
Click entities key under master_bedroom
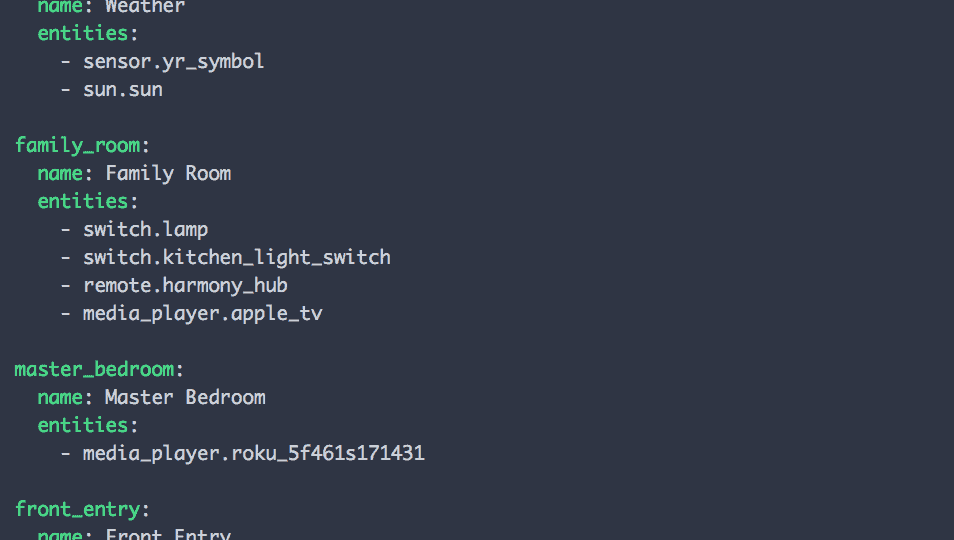pos(83,426)
